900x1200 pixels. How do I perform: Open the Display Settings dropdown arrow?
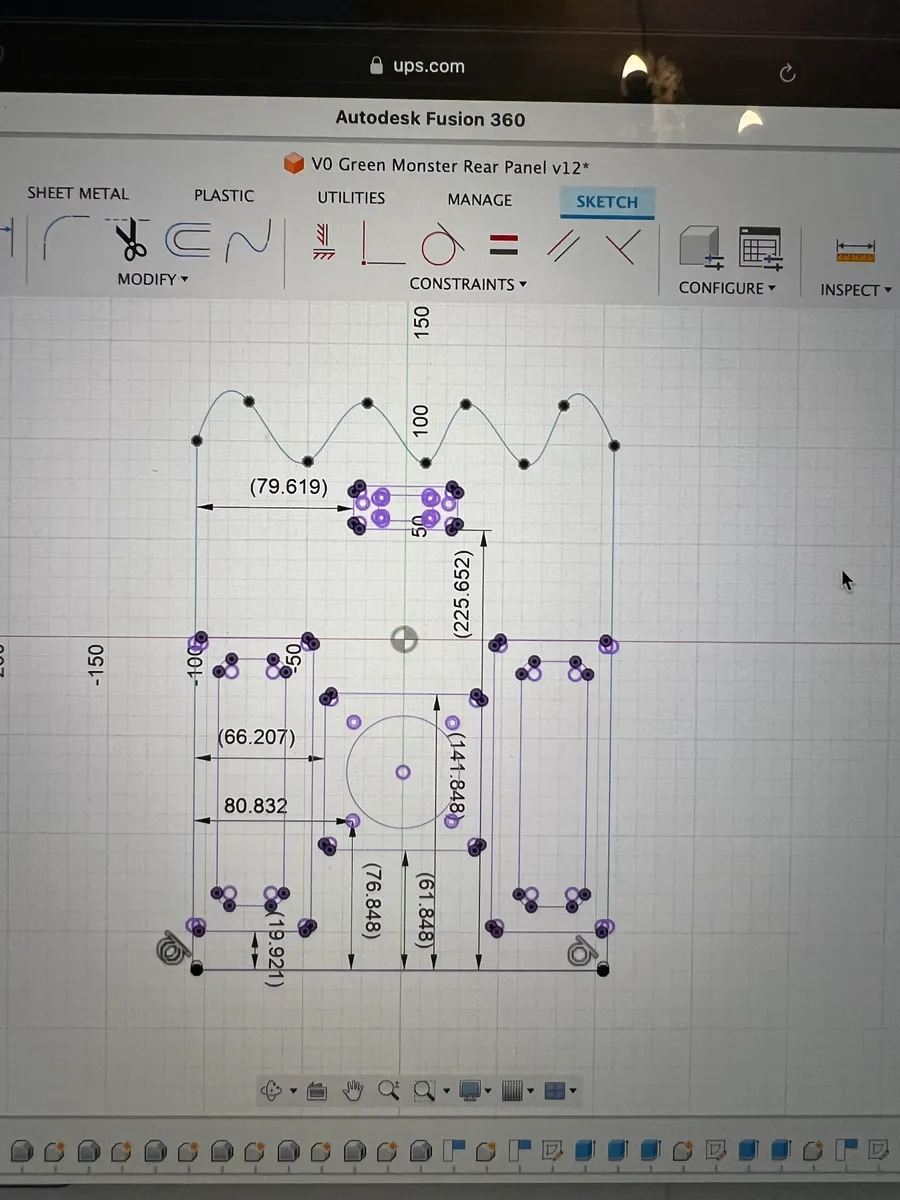click(489, 1091)
